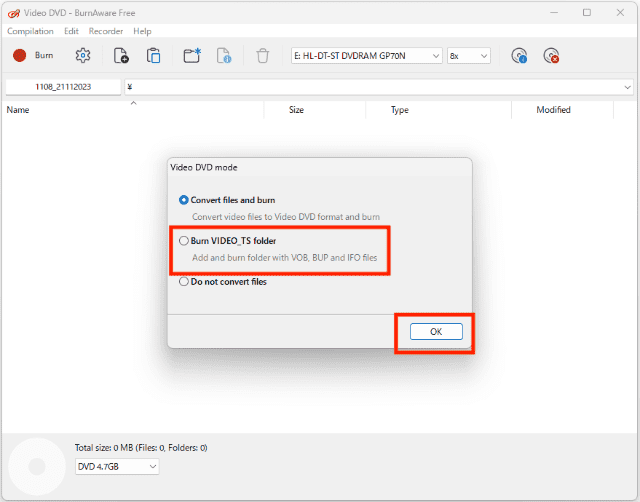Click the file properties info icon
Viewport: 640px width, 502px height.
click(x=224, y=56)
